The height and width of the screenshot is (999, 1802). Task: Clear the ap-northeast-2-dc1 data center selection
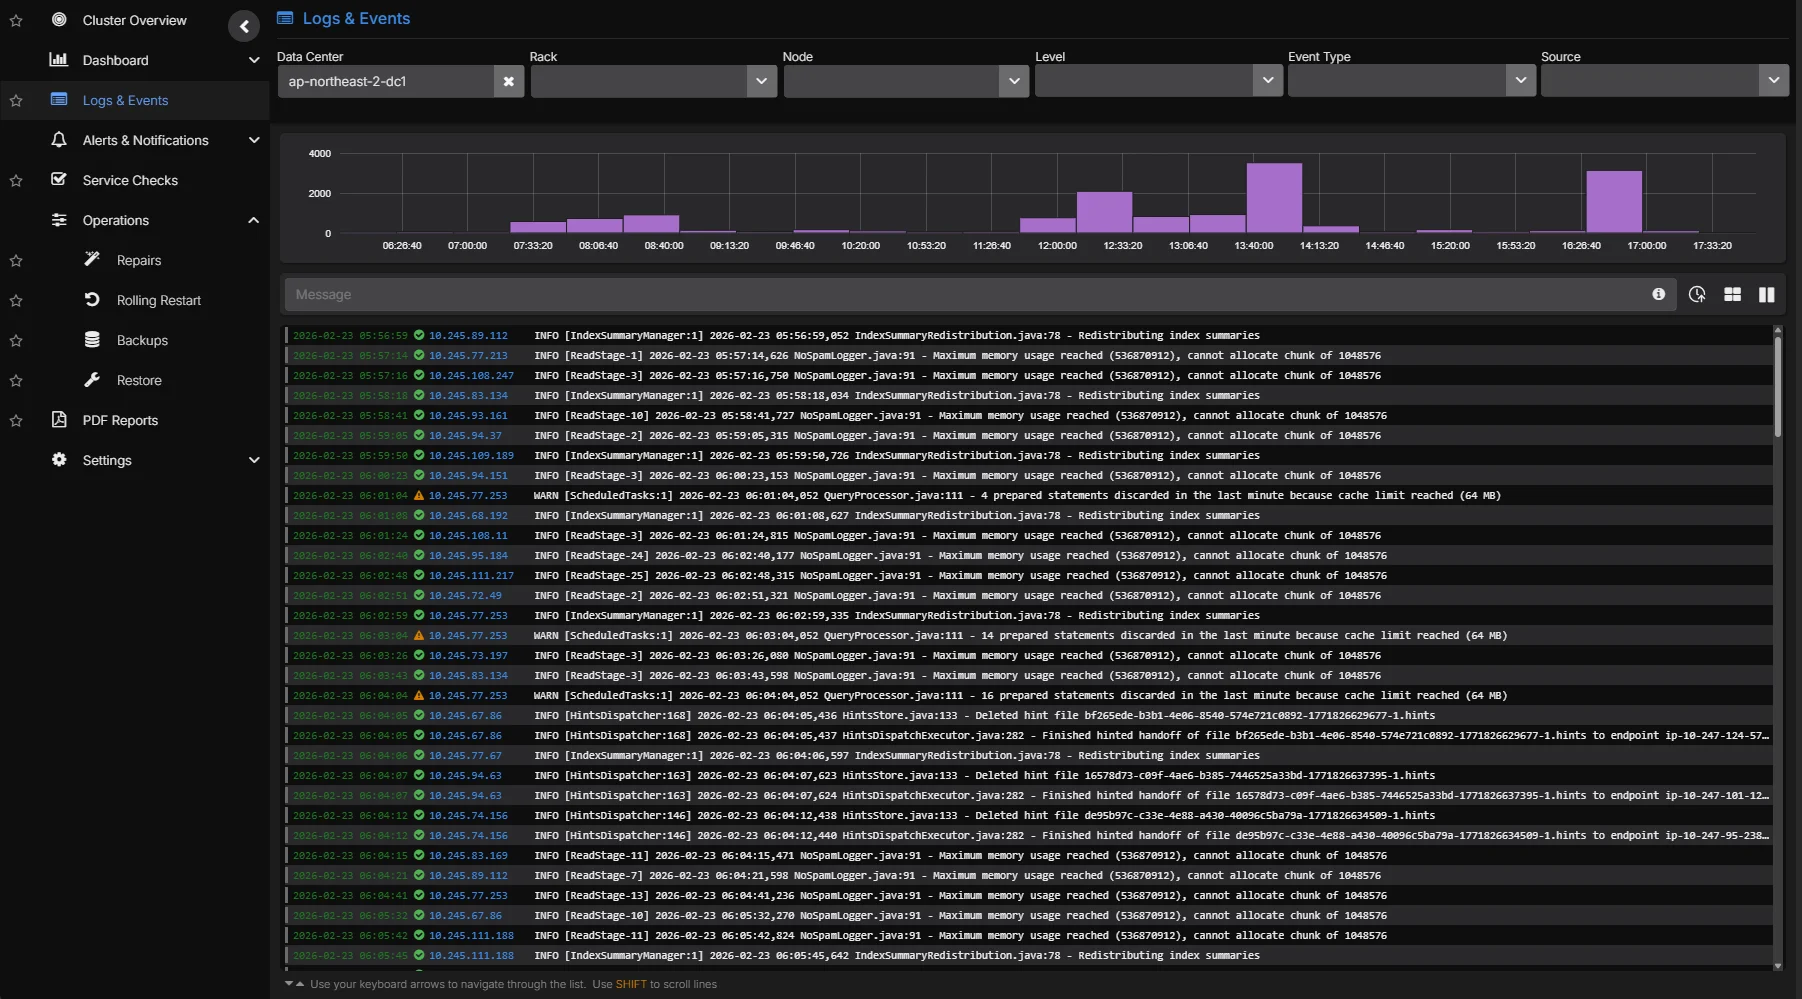pos(508,82)
